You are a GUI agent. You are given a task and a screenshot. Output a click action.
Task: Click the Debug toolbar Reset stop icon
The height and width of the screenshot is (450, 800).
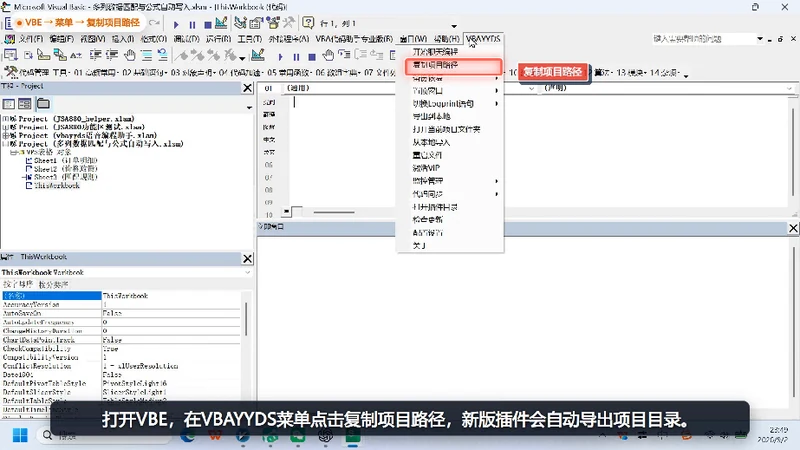click(x=312, y=57)
